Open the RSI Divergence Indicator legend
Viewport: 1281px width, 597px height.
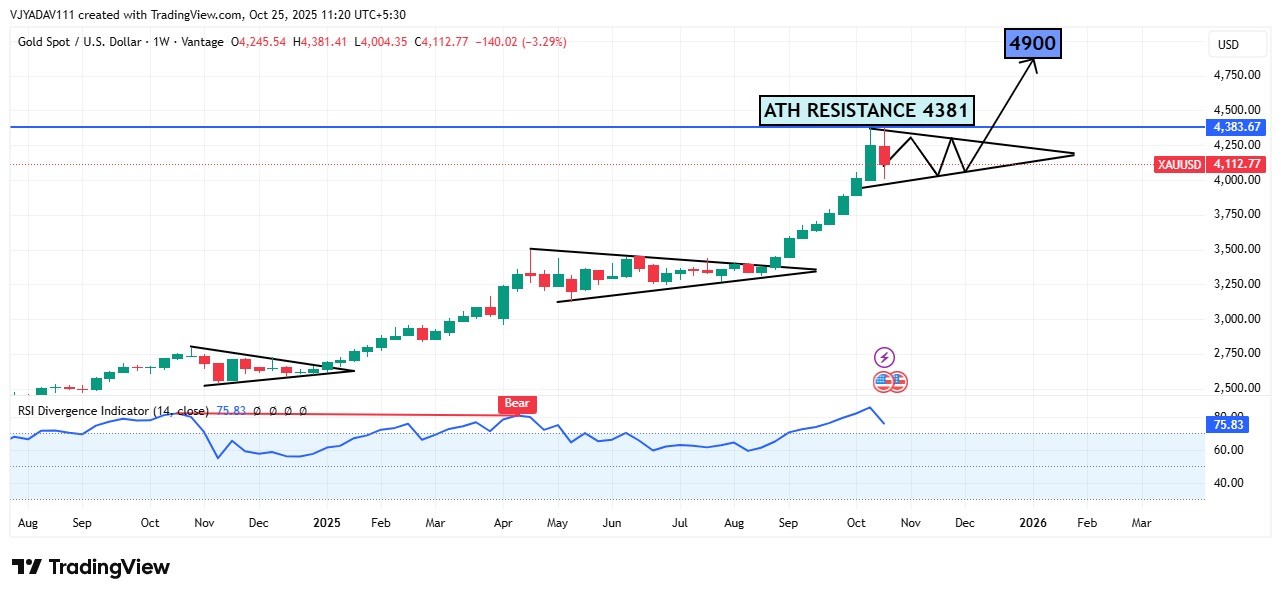point(110,411)
